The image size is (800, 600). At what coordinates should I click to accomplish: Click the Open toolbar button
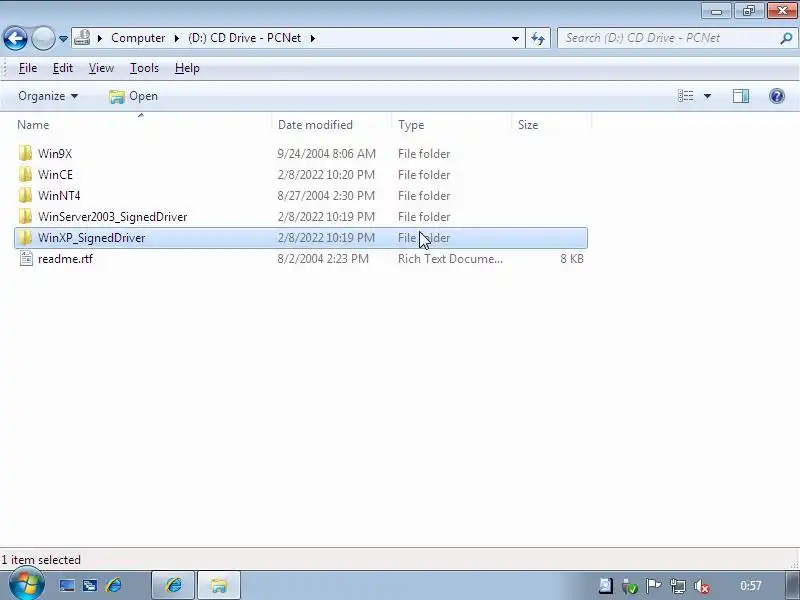coord(133,96)
